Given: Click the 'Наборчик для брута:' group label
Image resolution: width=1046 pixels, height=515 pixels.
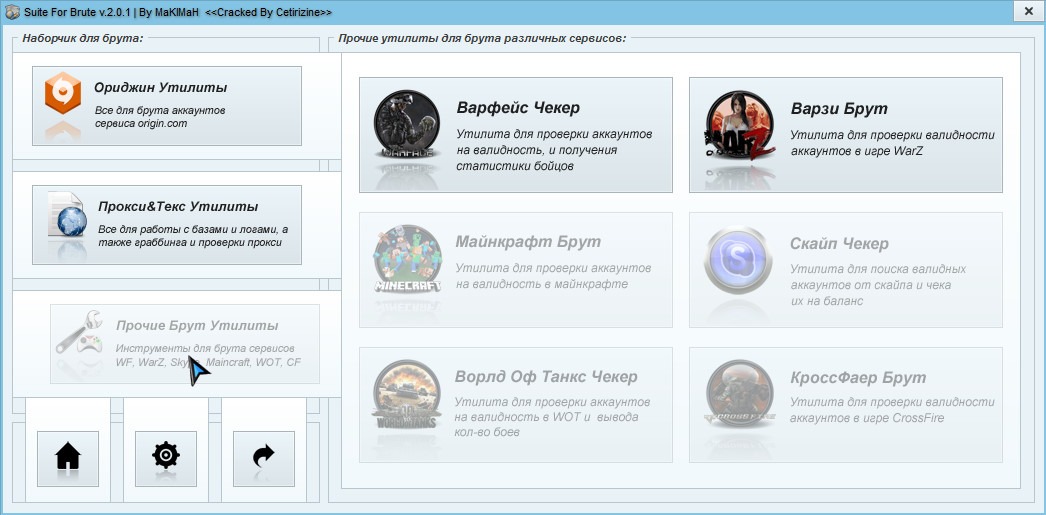Looking at the screenshot, I should pos(83,38).
